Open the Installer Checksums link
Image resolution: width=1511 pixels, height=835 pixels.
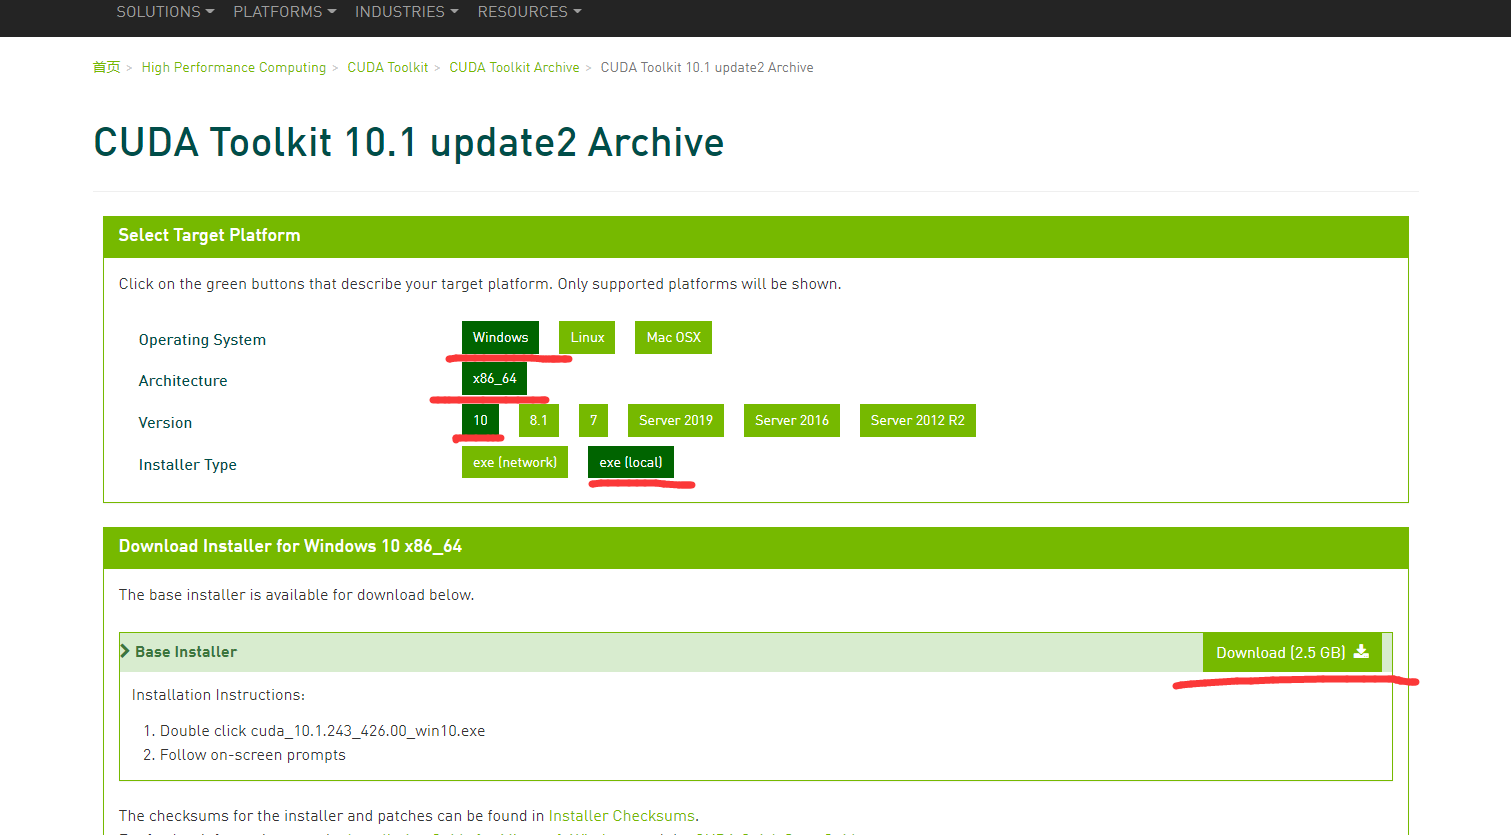coord(621,816)
